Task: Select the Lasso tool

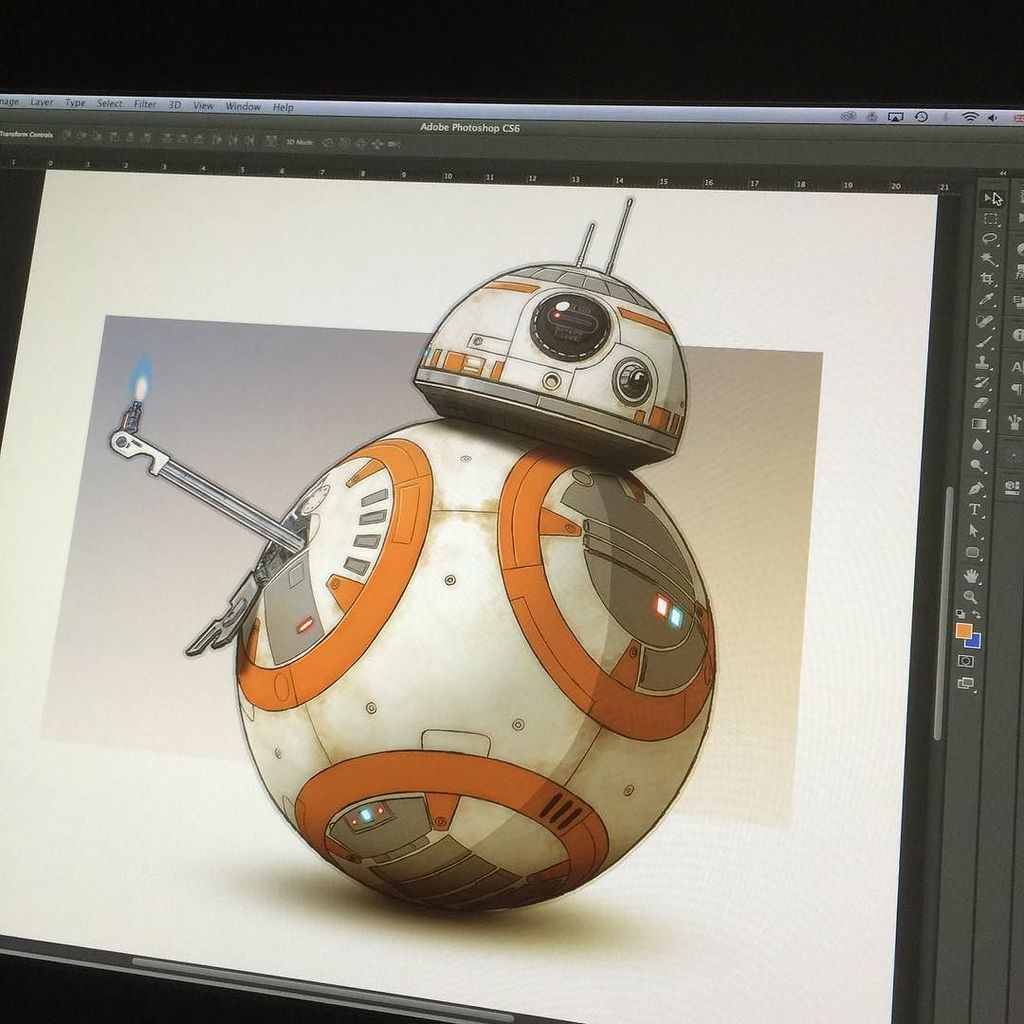Action: 991,239
